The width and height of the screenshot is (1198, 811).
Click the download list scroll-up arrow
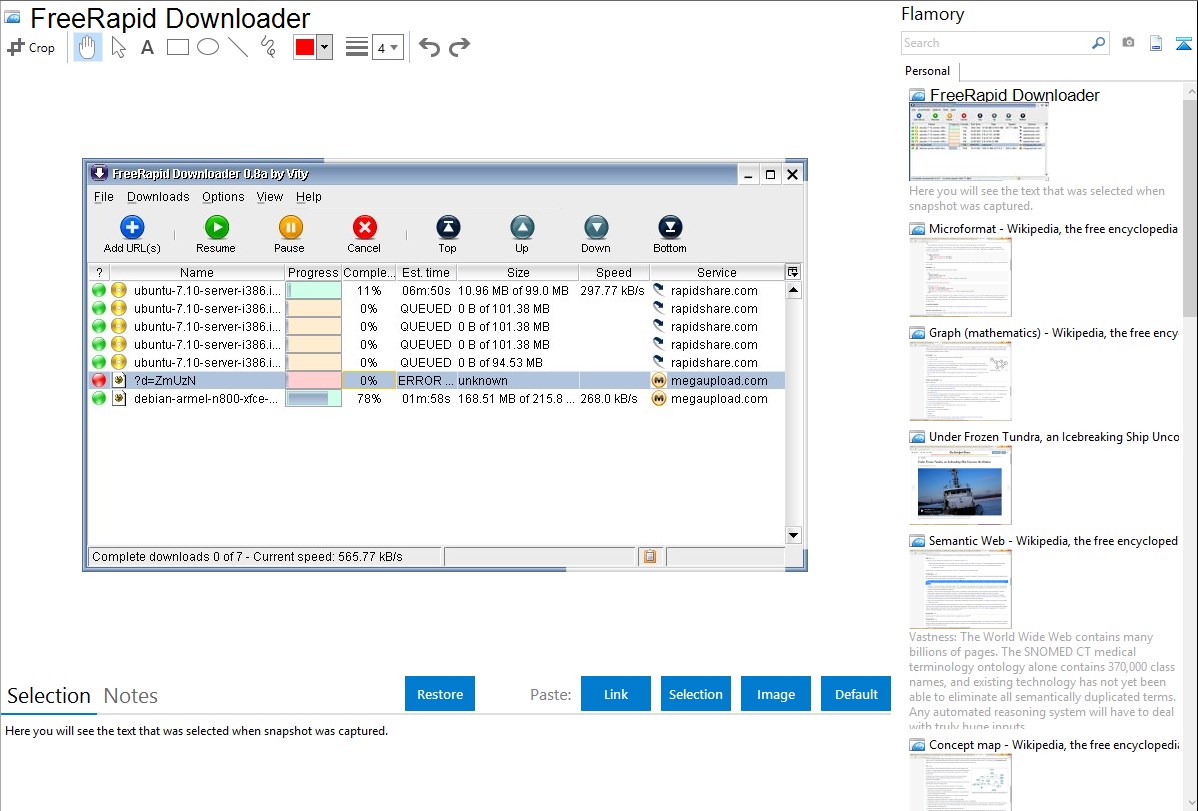[x=793, y=290]
